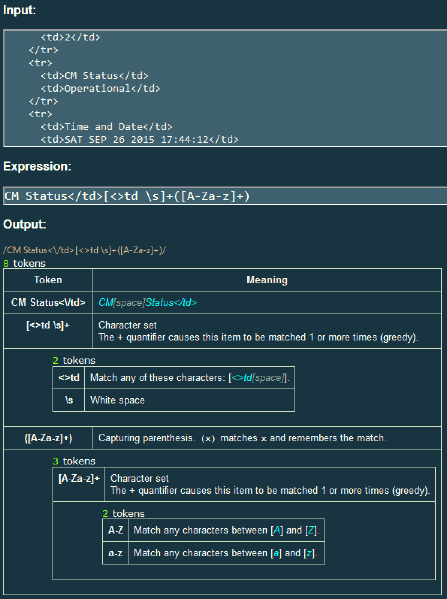Click the '8 tokens' count label
This screenshot has height=599, width=447.
(24, 263)
